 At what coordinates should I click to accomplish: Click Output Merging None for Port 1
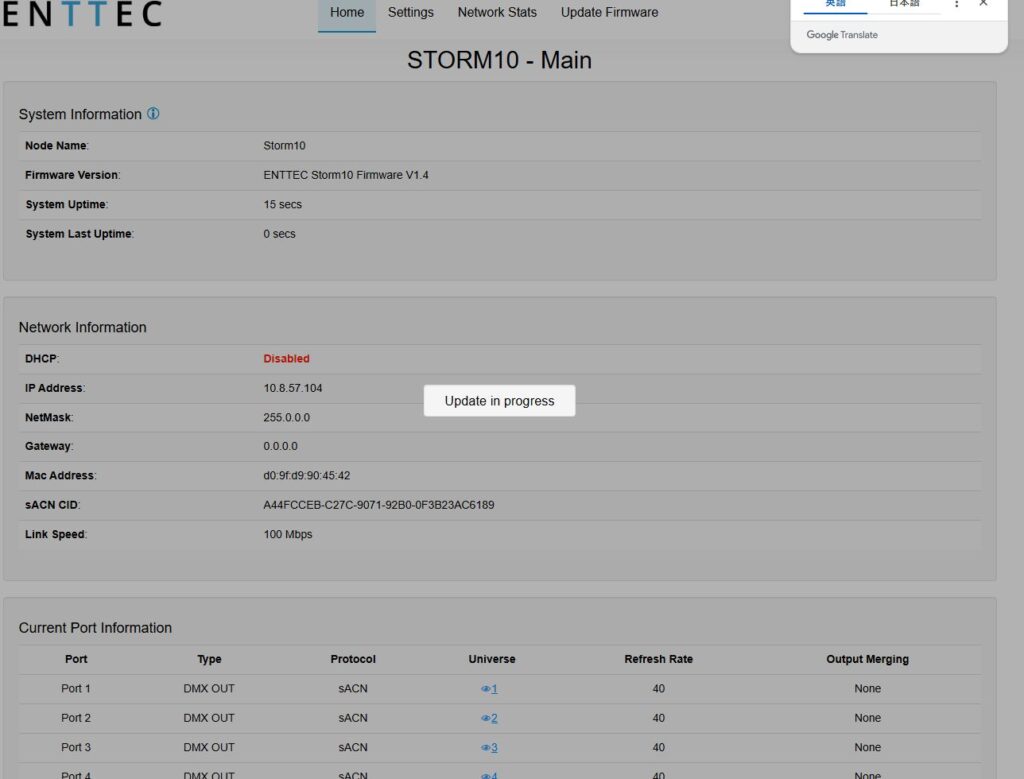click(x=867, y=688)
